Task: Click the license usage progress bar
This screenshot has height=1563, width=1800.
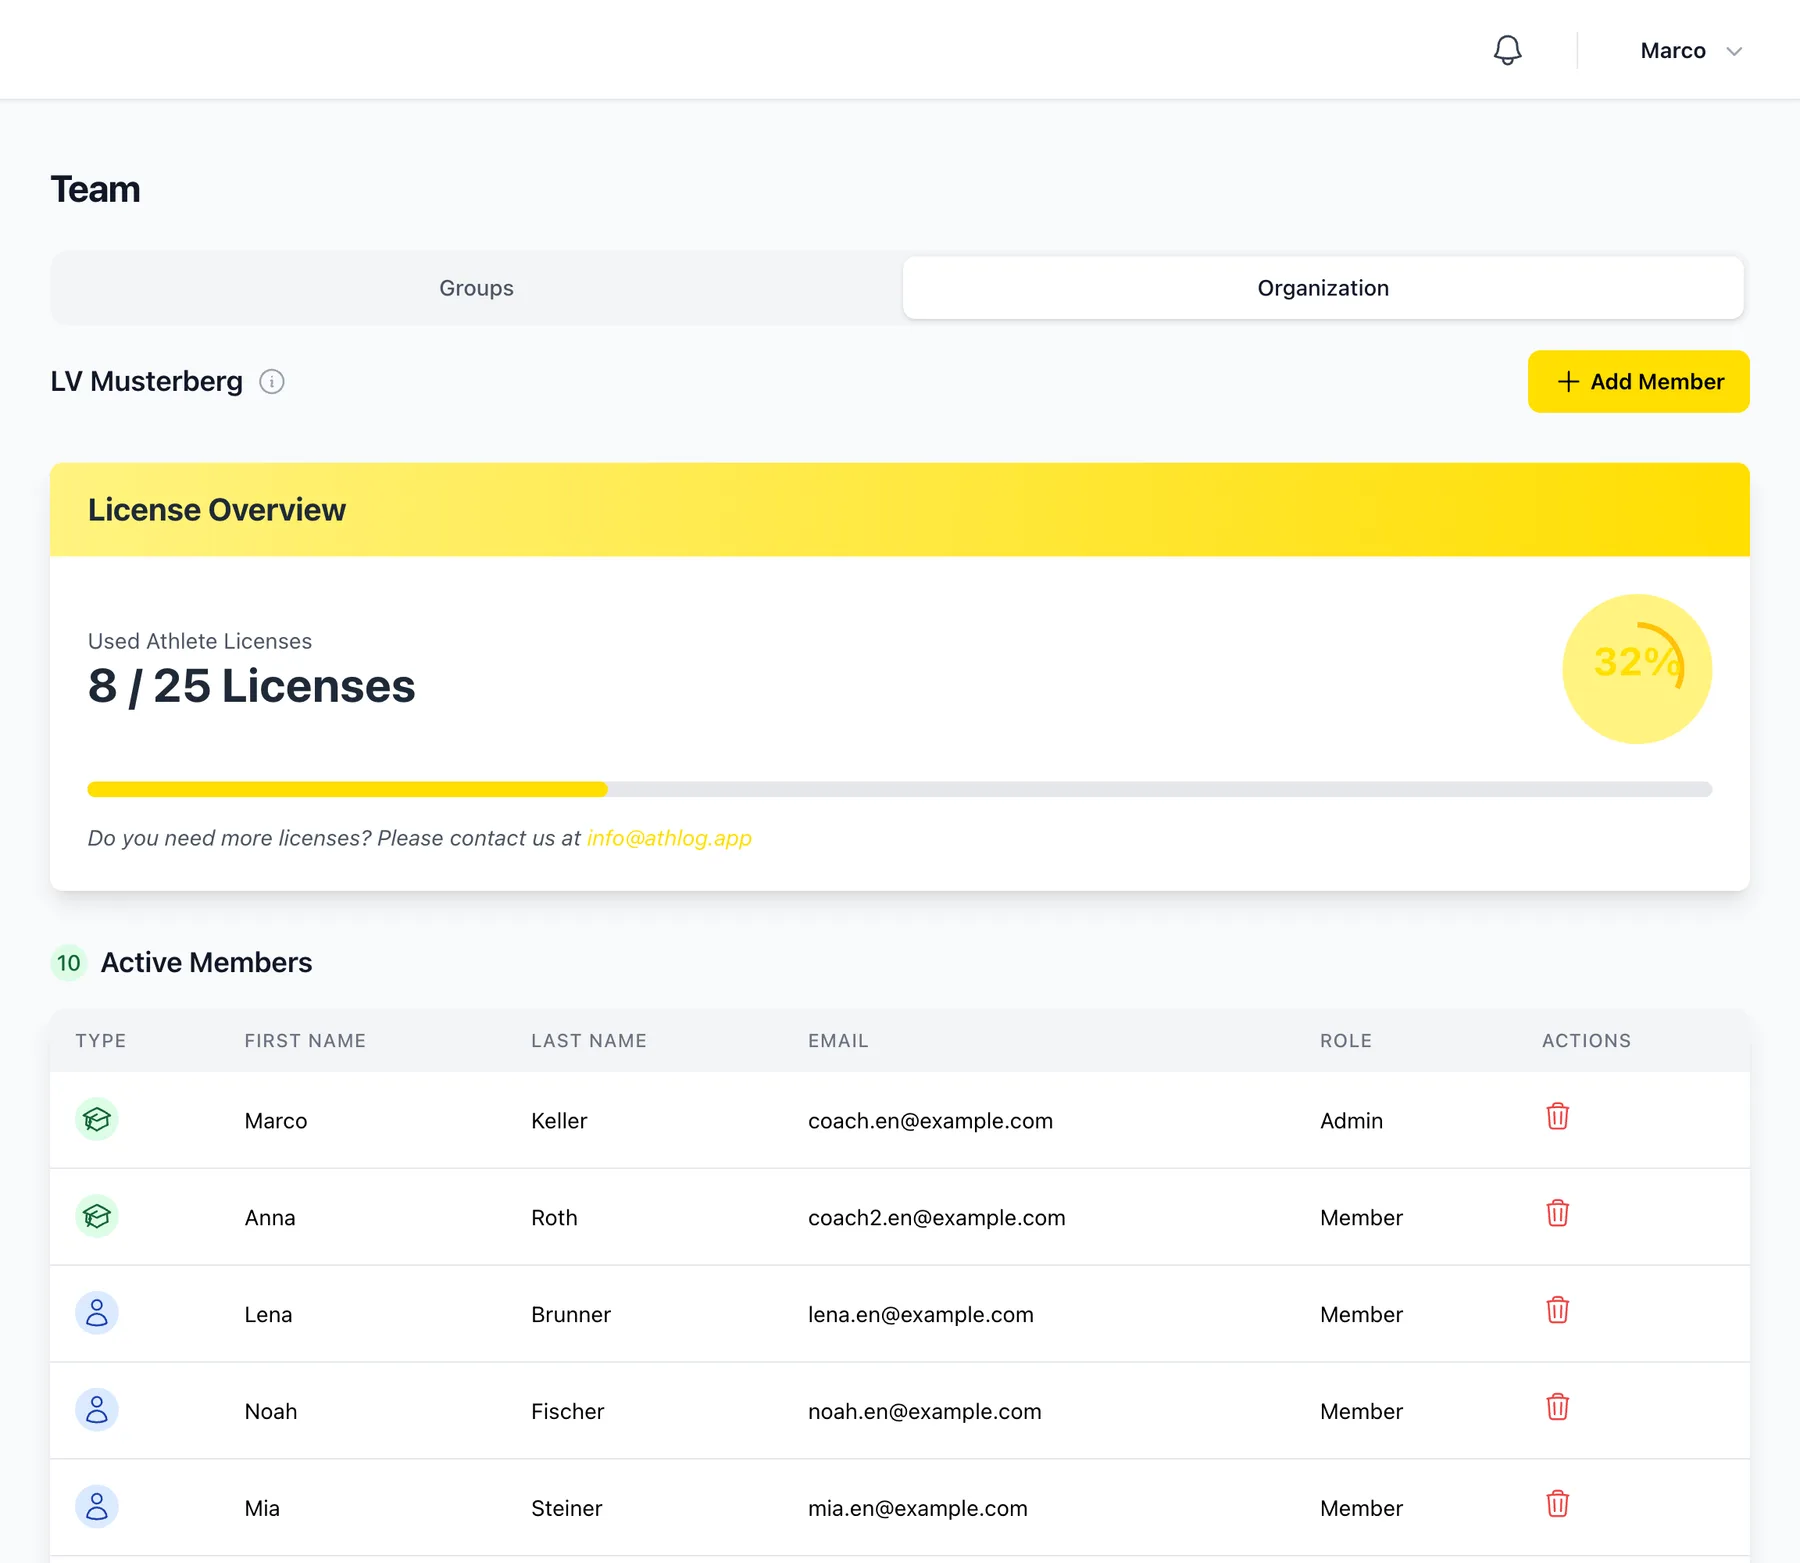Action: coord(900,789)
